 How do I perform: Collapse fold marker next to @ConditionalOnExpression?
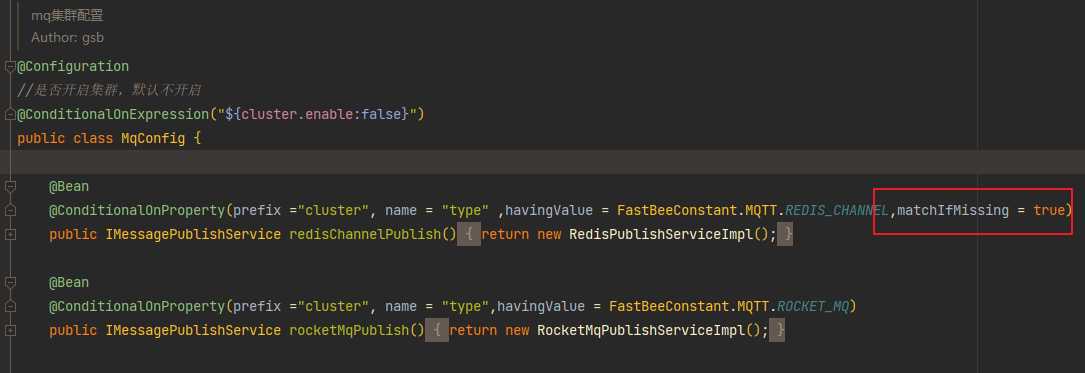coord(10,113)
